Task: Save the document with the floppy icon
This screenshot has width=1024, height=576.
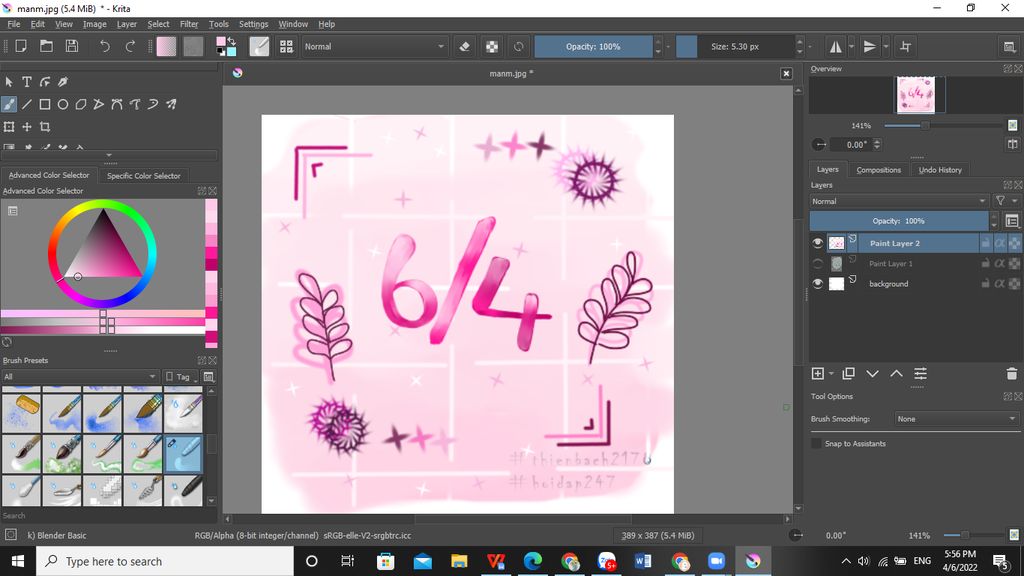Action: click(72, 46)
